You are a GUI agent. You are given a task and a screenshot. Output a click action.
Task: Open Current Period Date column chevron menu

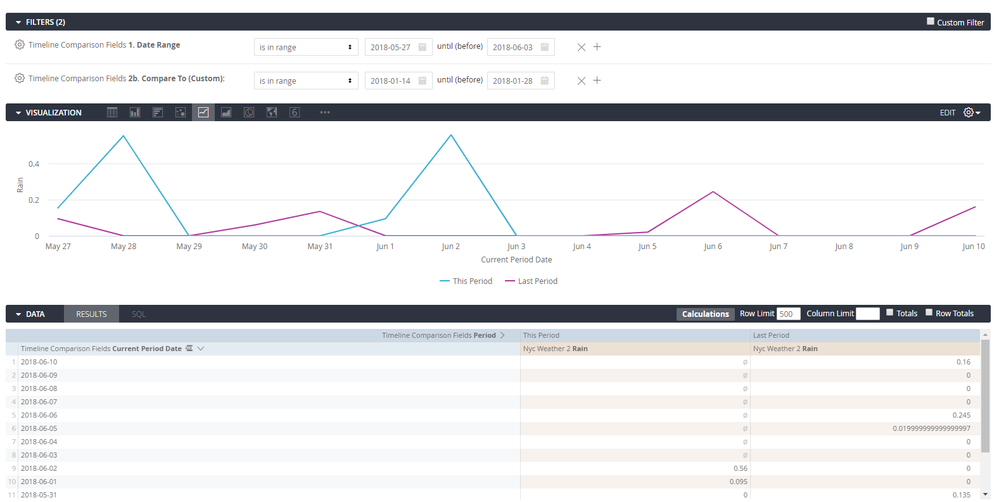[x=201, y=348]
